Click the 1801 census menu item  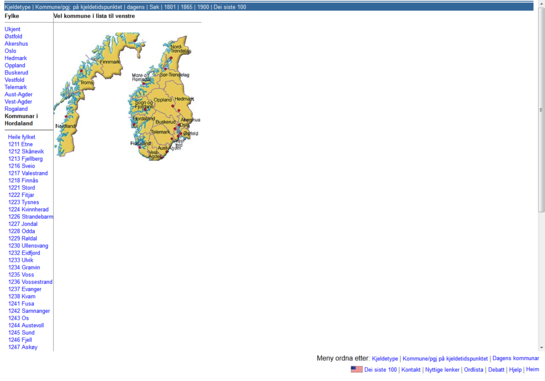click(170, 7)
